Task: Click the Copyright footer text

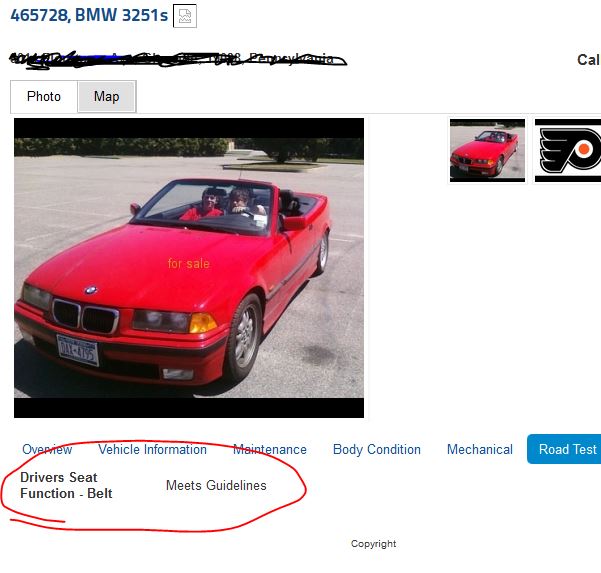Action: pos(374,544)
